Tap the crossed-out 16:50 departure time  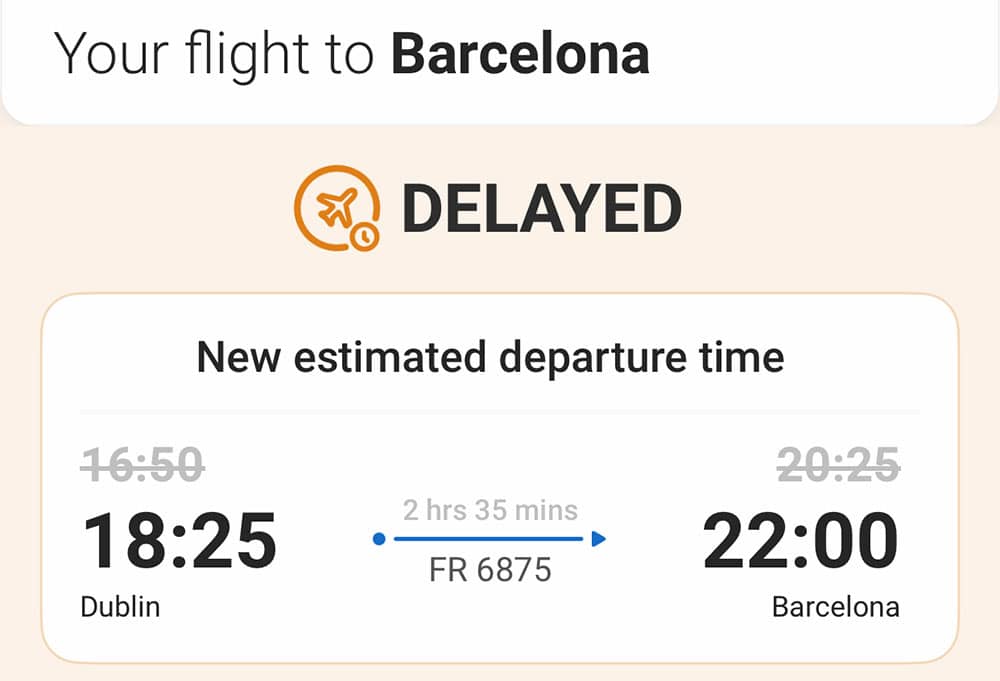[x=142, y=464]
